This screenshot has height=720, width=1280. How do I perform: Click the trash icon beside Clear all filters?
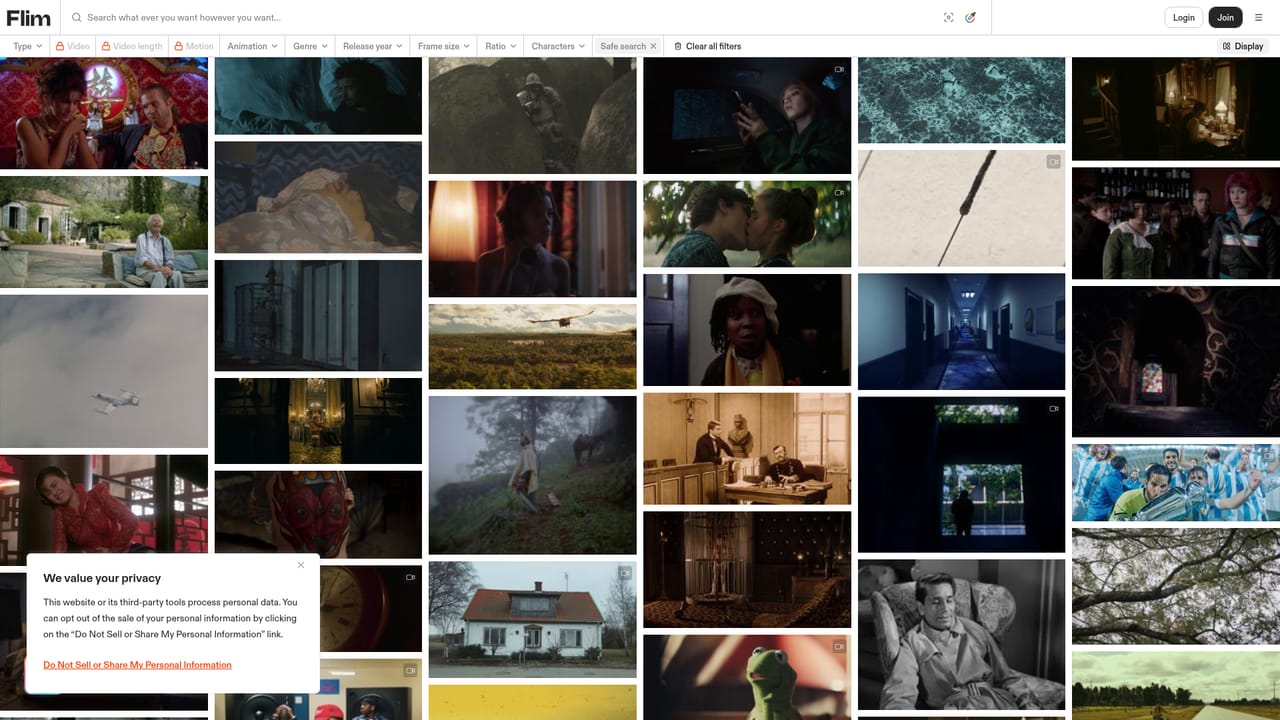click(678, 46)
